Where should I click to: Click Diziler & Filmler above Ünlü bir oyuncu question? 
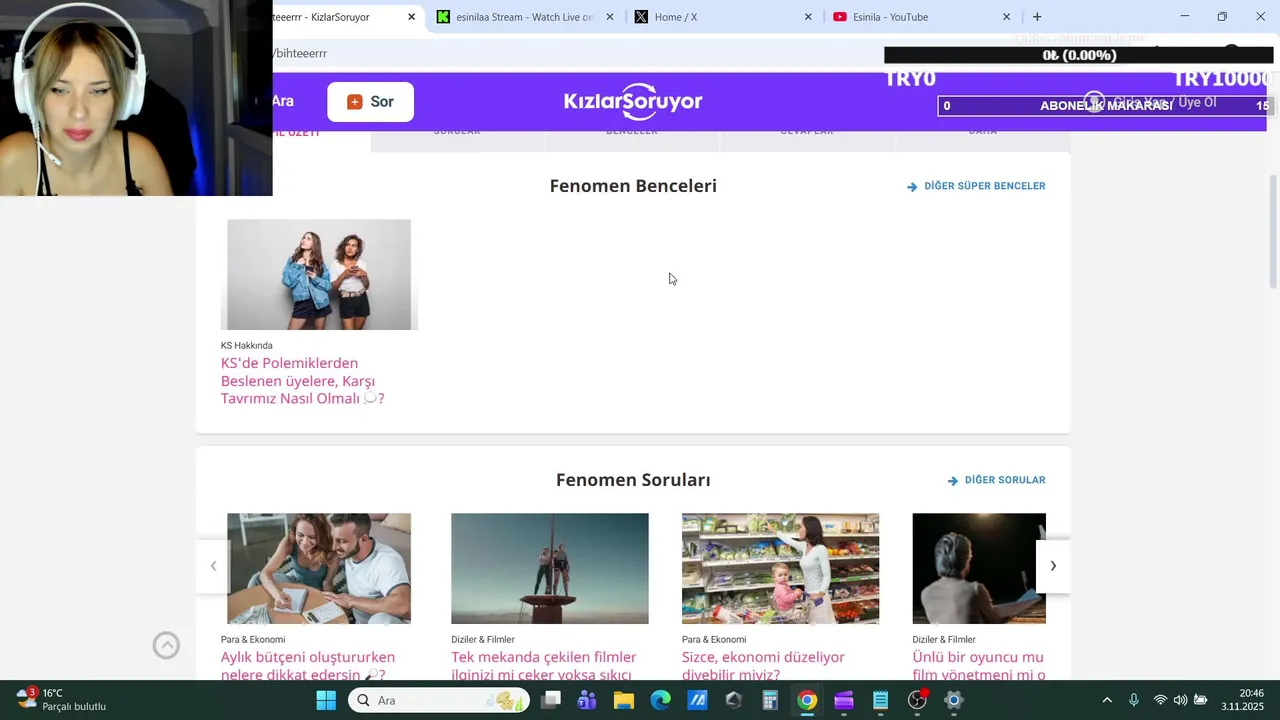[x=944, y=640]
